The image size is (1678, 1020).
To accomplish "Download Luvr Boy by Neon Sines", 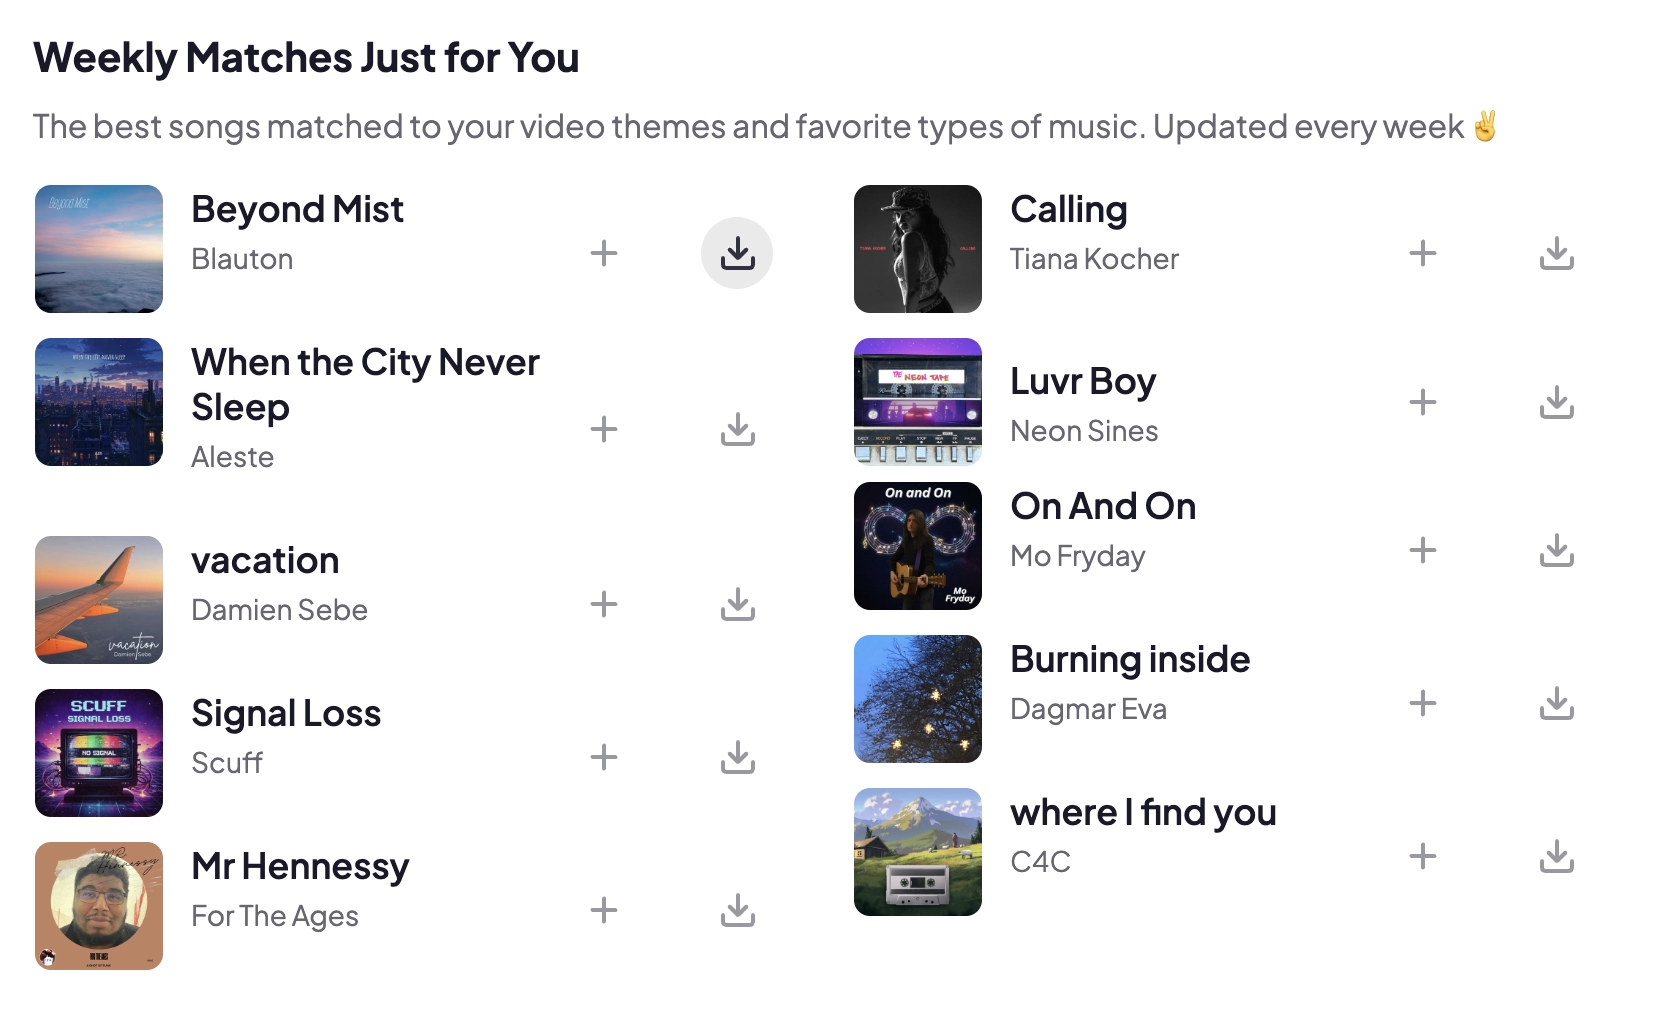I will click(x=1556, y=402).
